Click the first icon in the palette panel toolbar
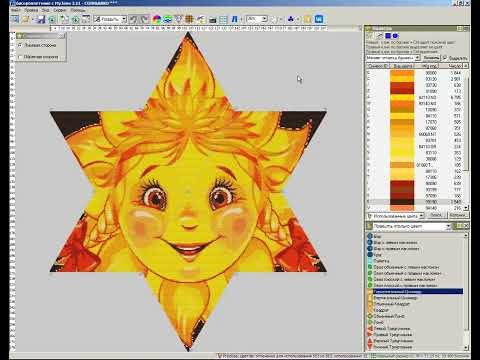480x360 pixels. click(x=370, y=36)
